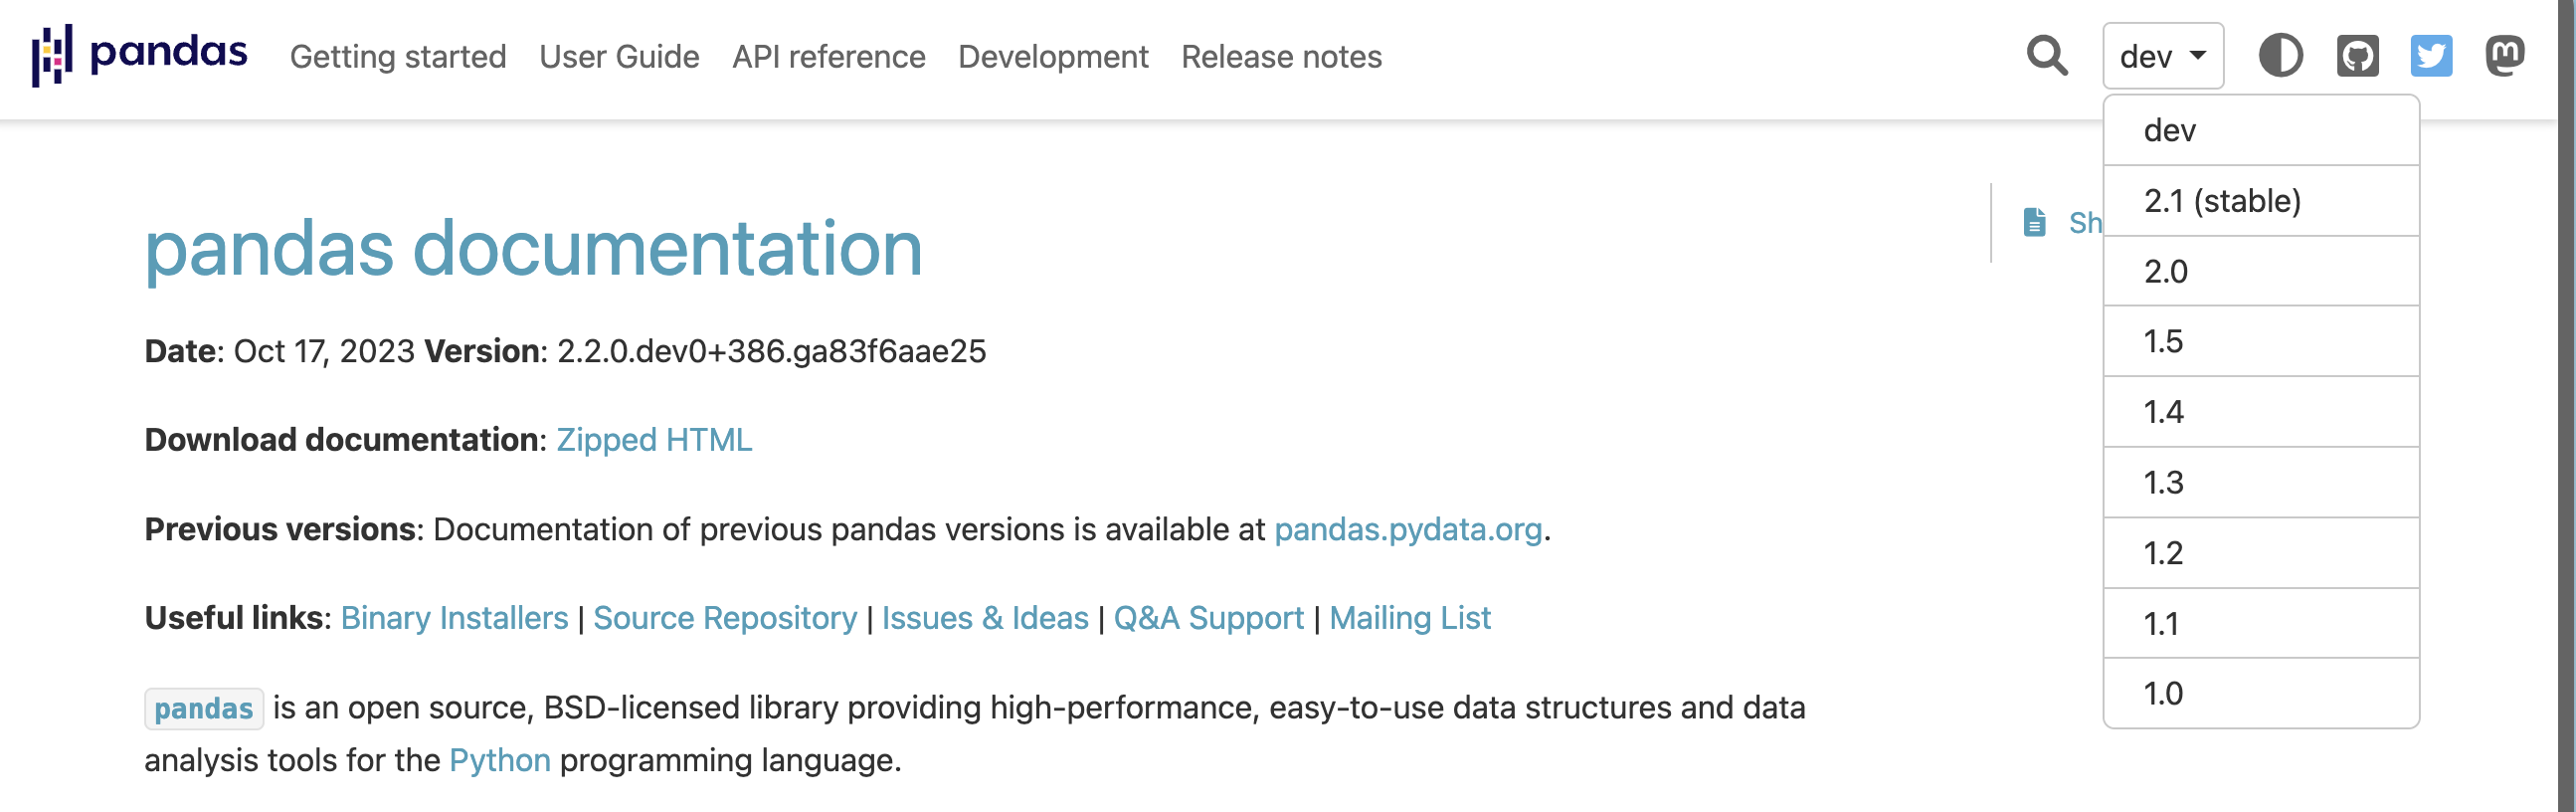
Task: Open the search magnifier icon
Action: [2047, 56]
